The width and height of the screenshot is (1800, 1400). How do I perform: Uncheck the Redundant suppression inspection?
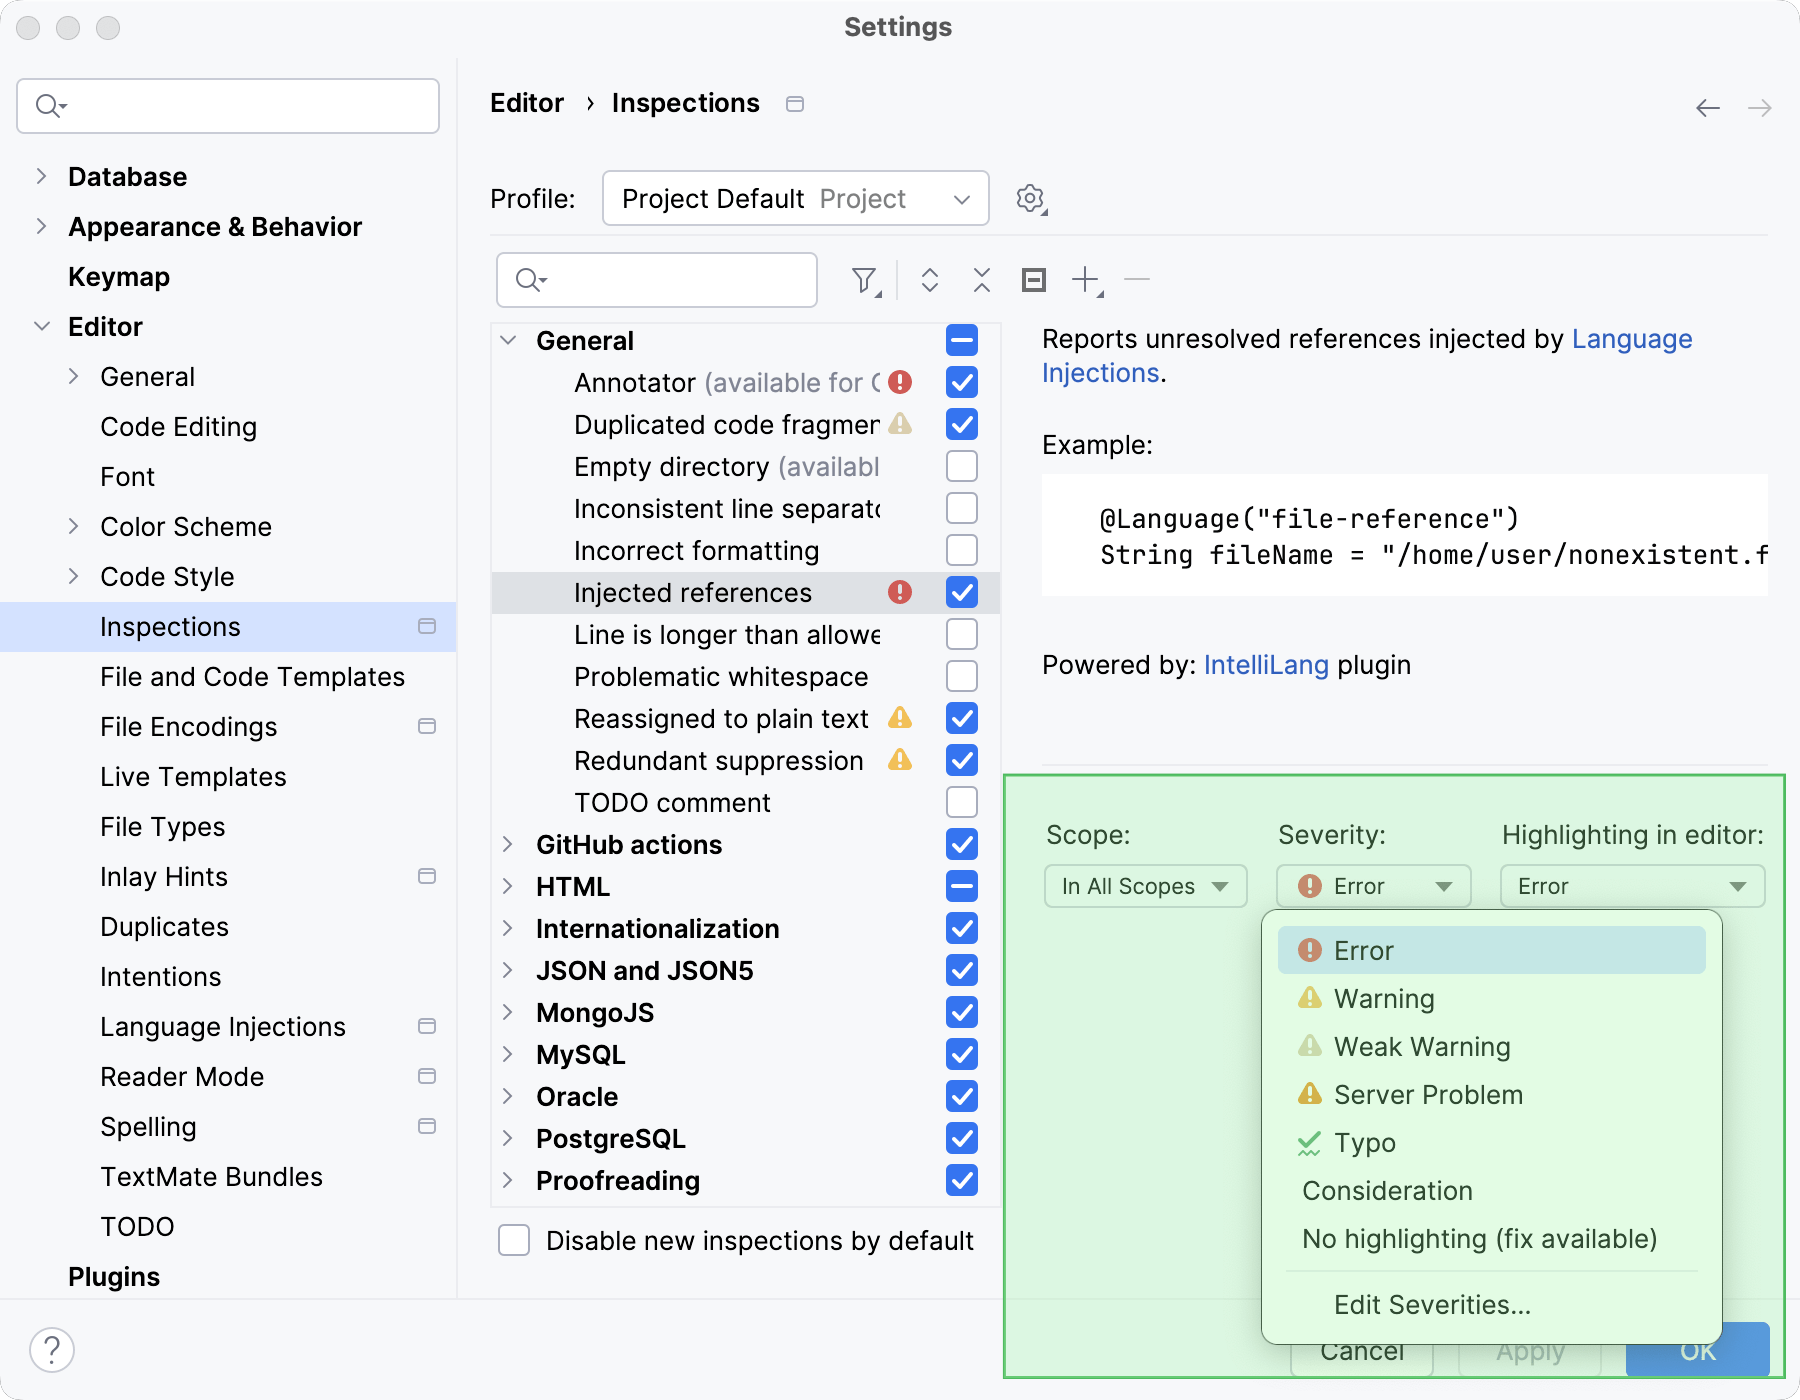pyautogui.click(x=961, y=760)
